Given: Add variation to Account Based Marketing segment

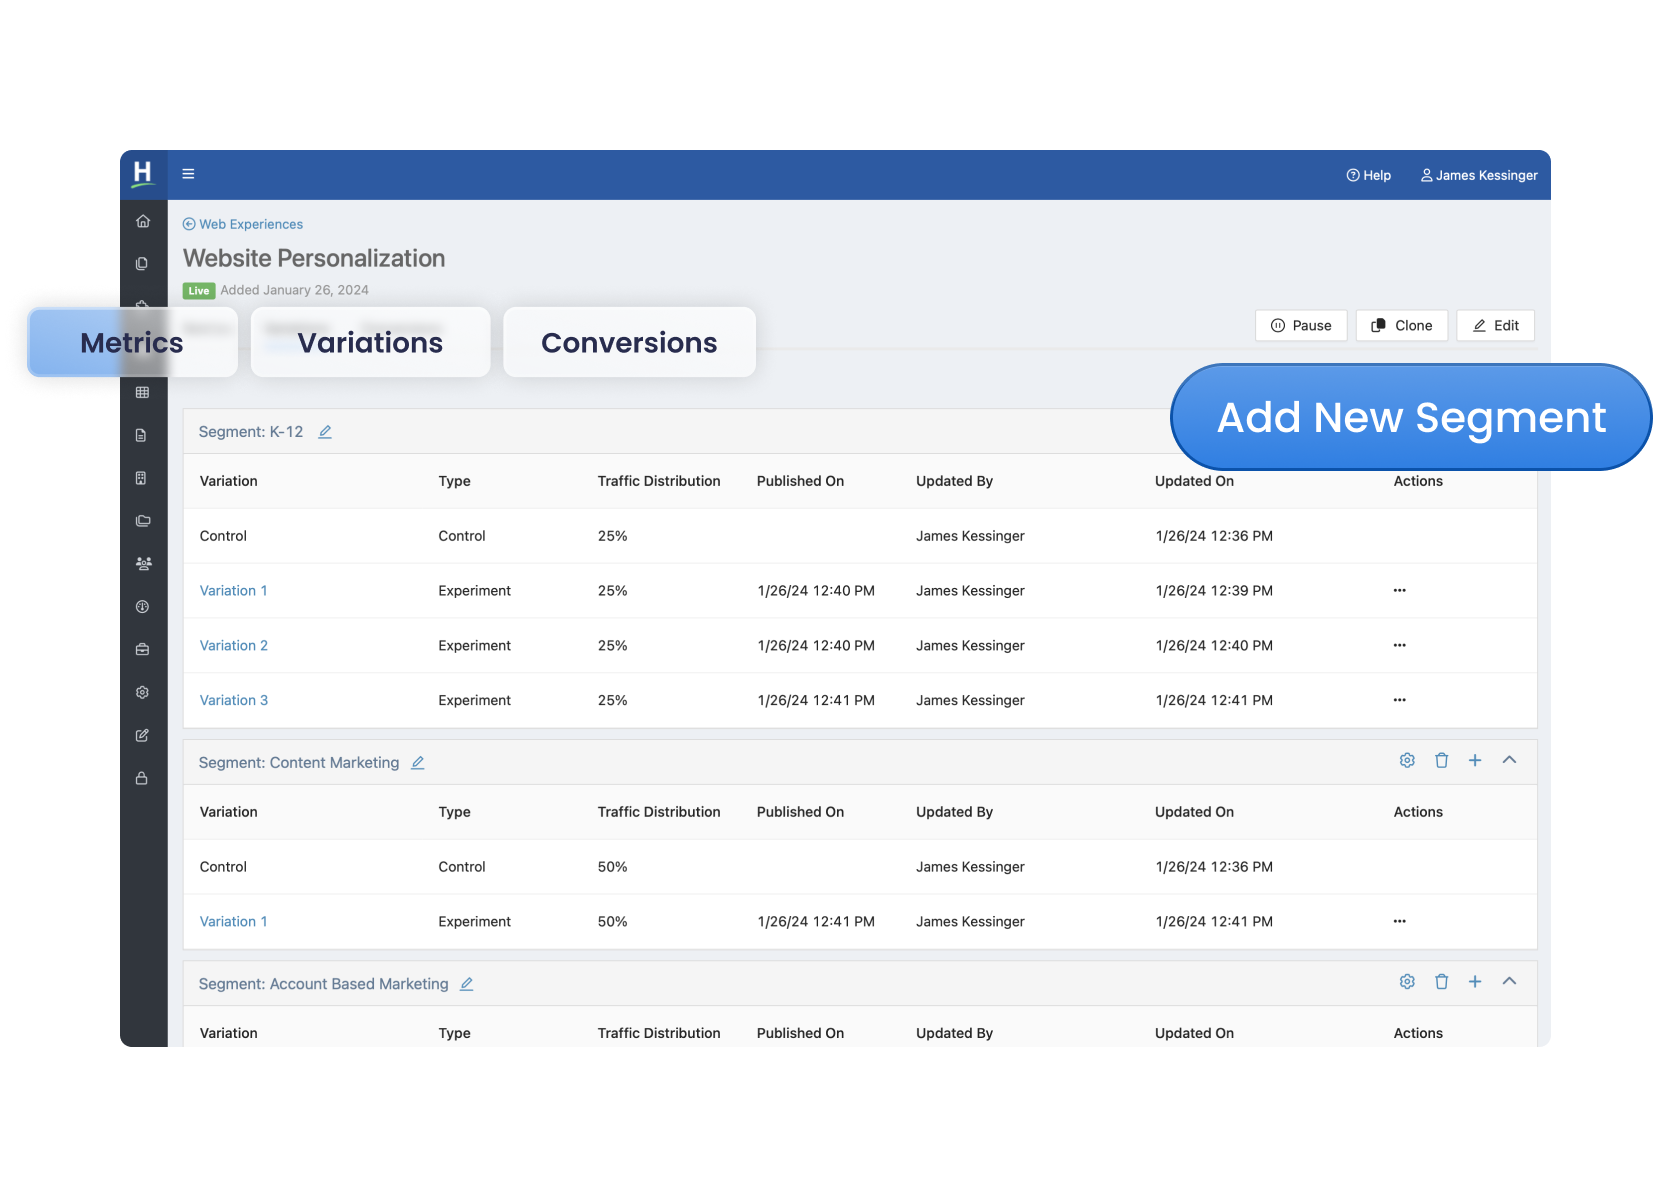Looking at the screenshot, I should click(x=1475, y=982).
